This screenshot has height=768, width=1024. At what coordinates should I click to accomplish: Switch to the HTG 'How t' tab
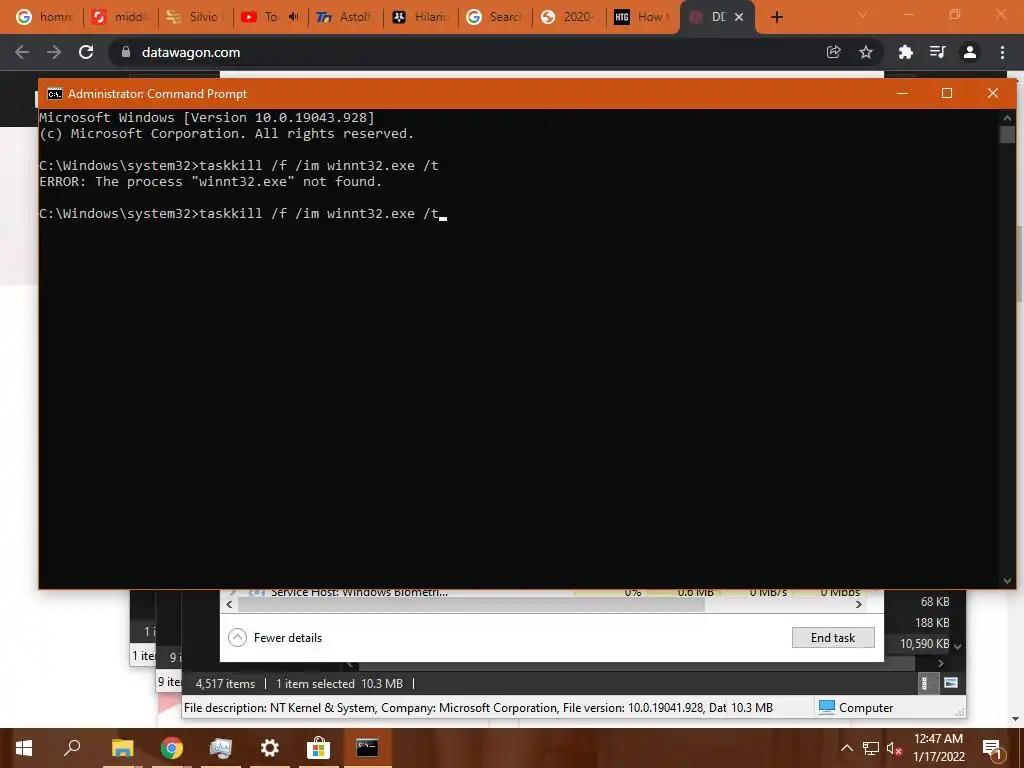point(644,17)
